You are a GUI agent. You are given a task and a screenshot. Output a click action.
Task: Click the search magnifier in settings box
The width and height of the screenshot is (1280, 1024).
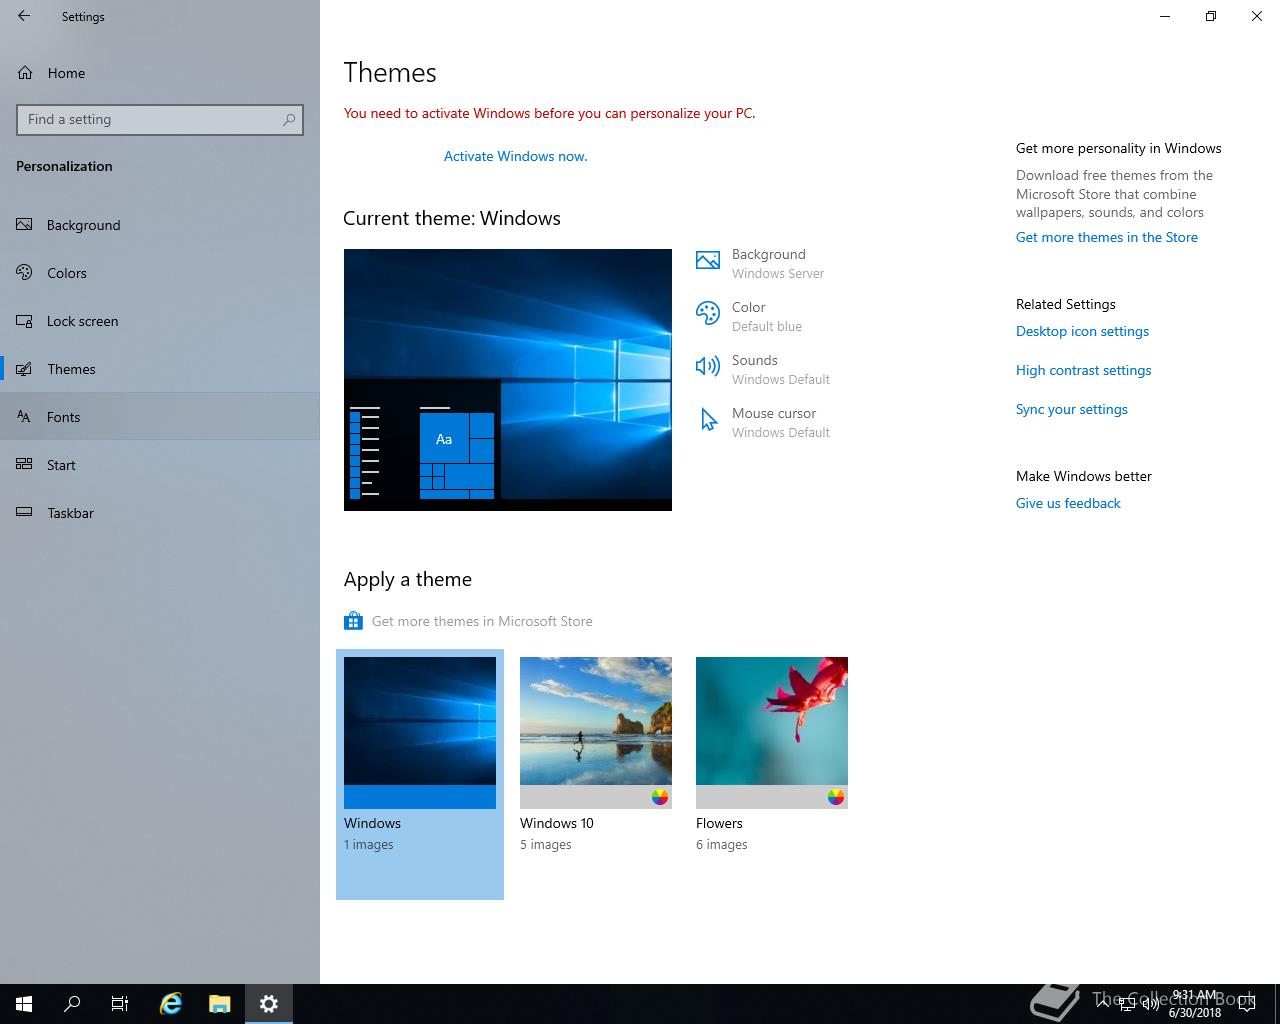tap(289, 119)
